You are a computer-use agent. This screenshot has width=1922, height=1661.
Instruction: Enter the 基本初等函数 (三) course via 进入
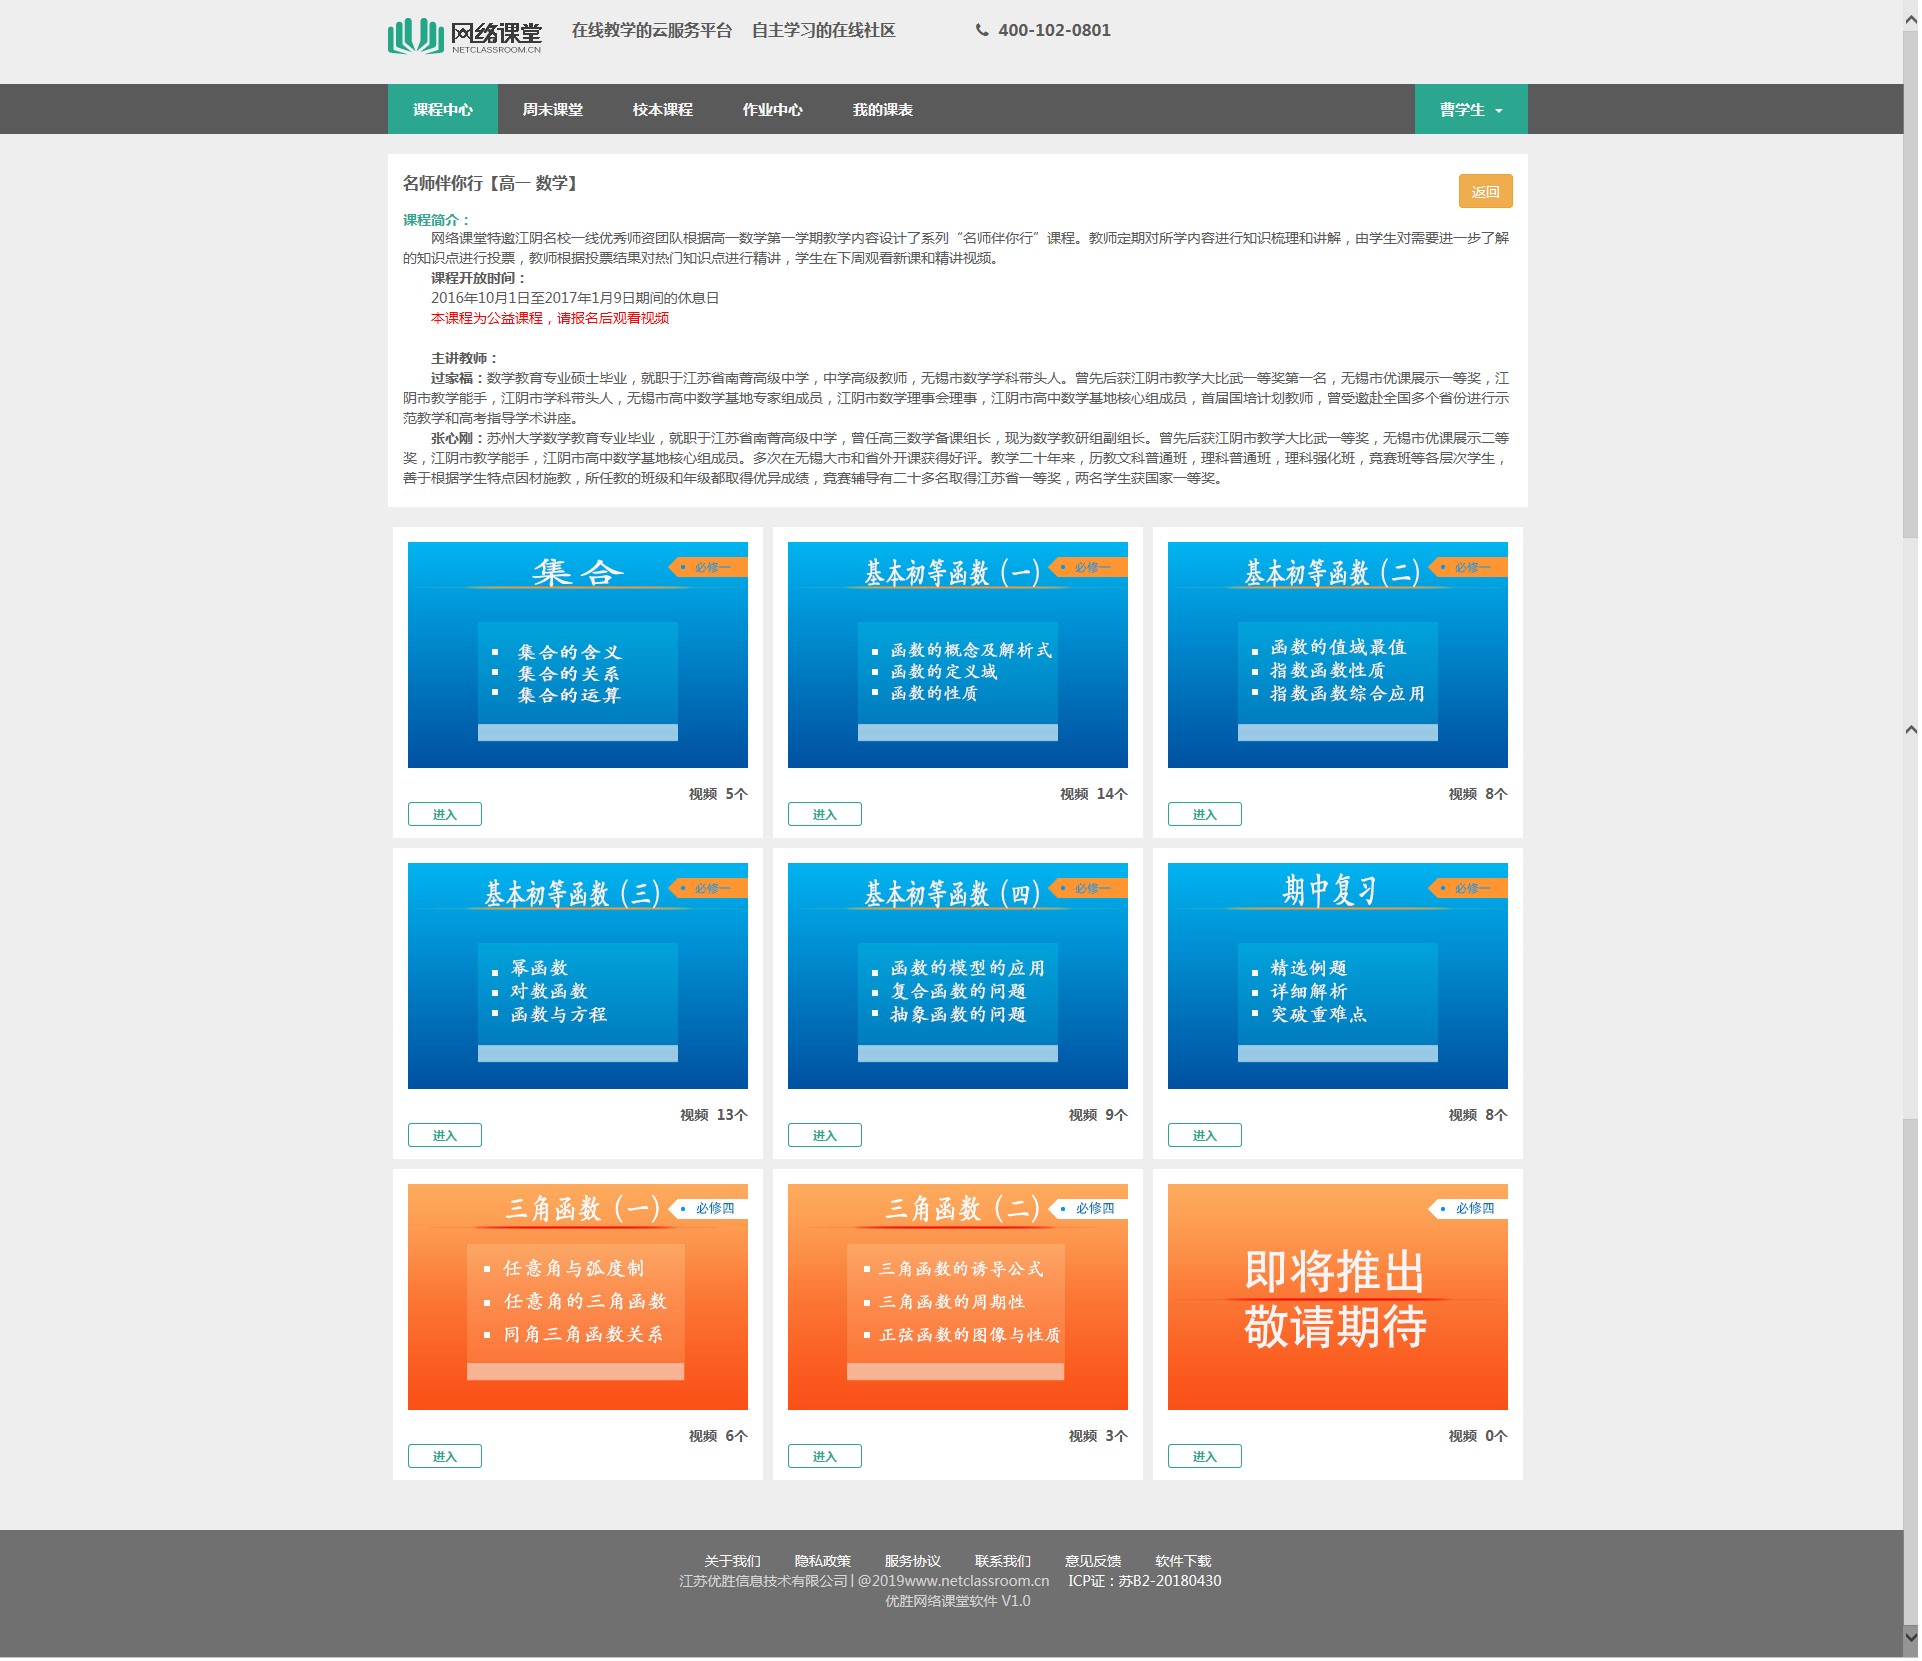coord(444,1136)
